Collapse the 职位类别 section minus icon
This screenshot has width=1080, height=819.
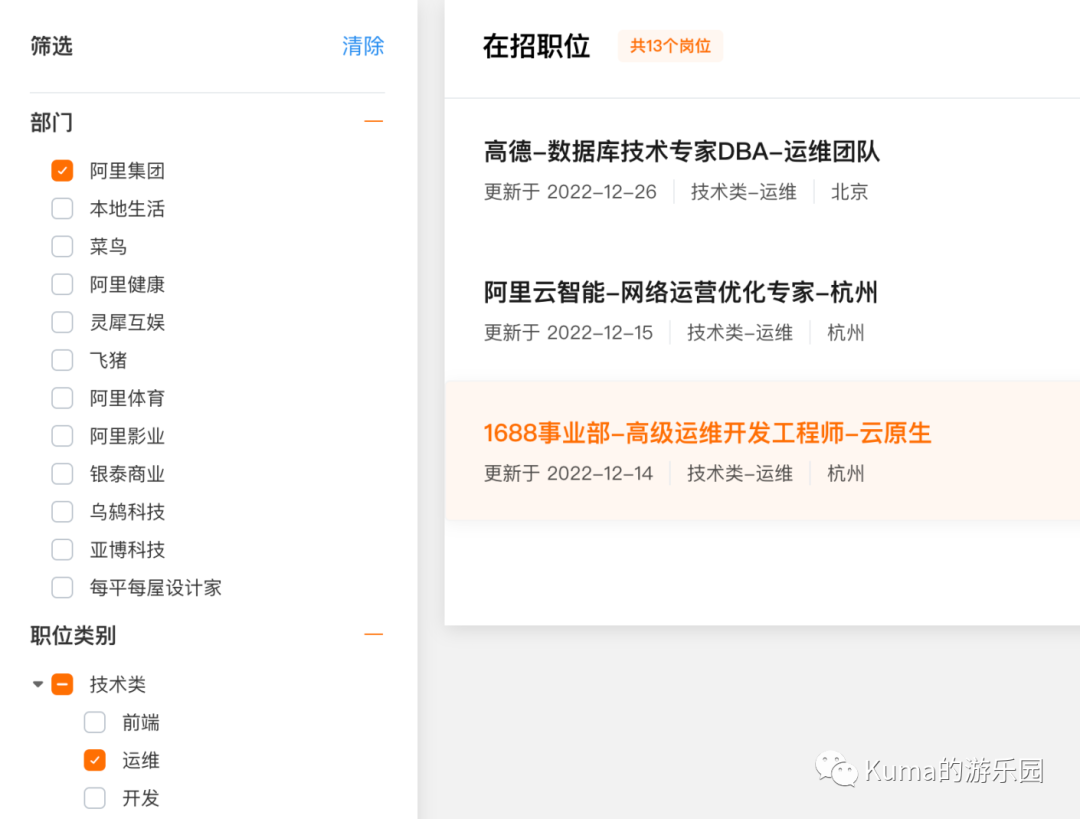pos(373,634)
